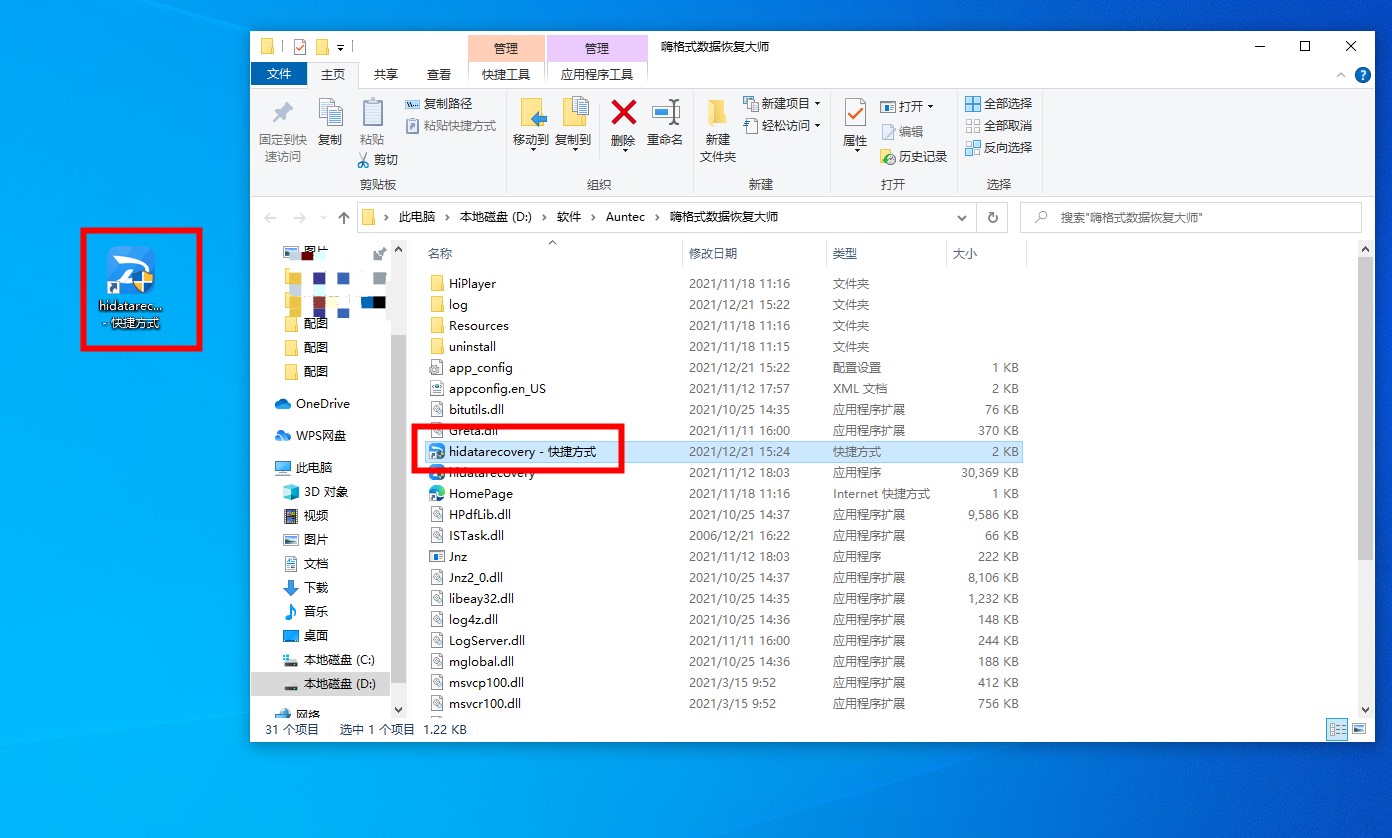Click the History (历史记录) icon
This screenshot has width=1392, height=838.
(888, 157)
